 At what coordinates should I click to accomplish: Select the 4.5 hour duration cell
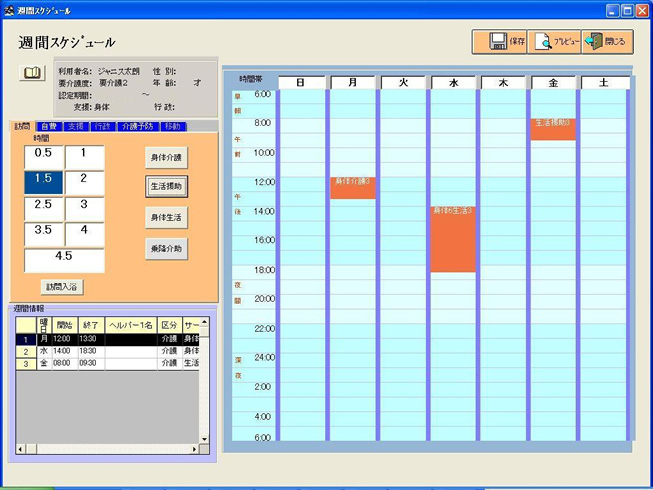[64, 258]
